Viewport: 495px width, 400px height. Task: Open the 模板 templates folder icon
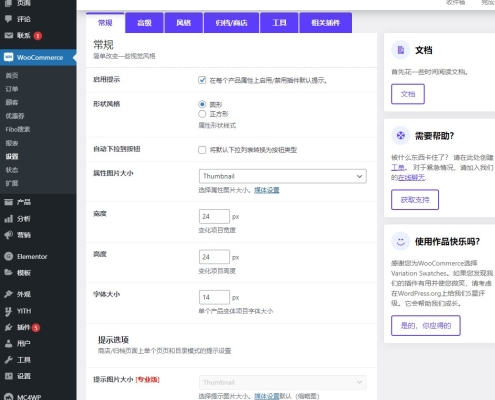[8, 273]
